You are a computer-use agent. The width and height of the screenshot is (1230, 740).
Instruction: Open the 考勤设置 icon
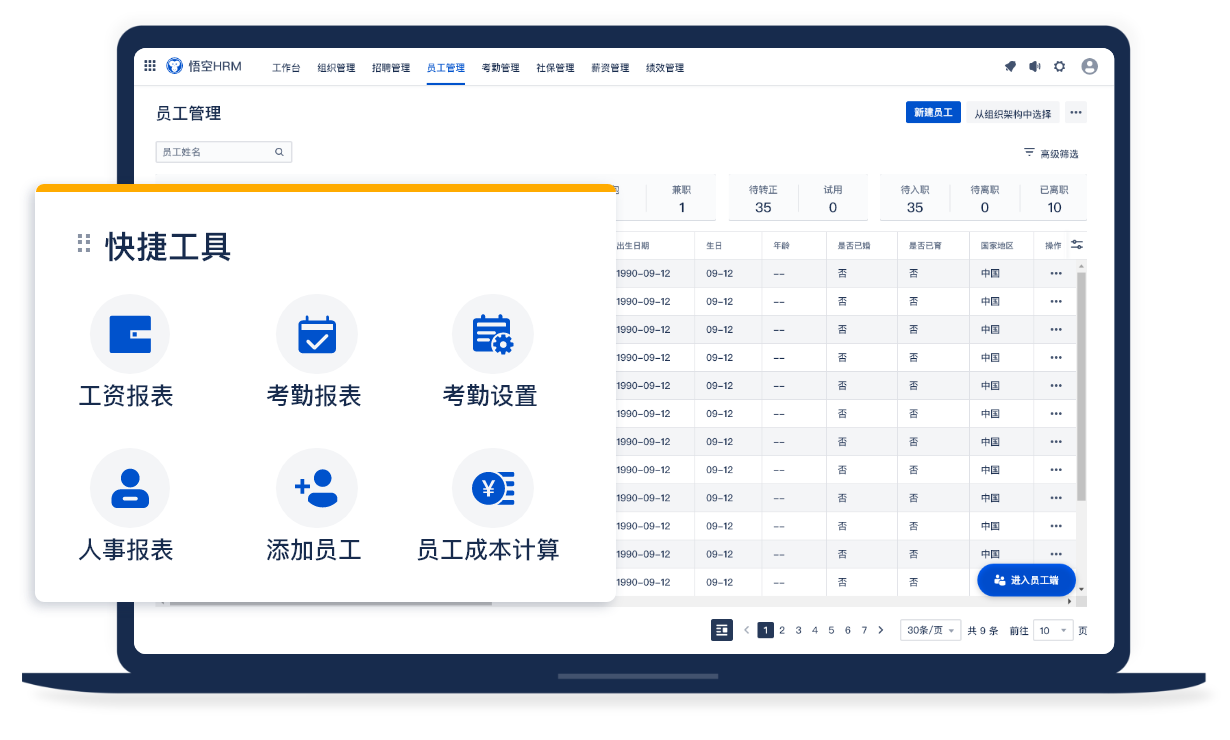click(x=492, y=334)
